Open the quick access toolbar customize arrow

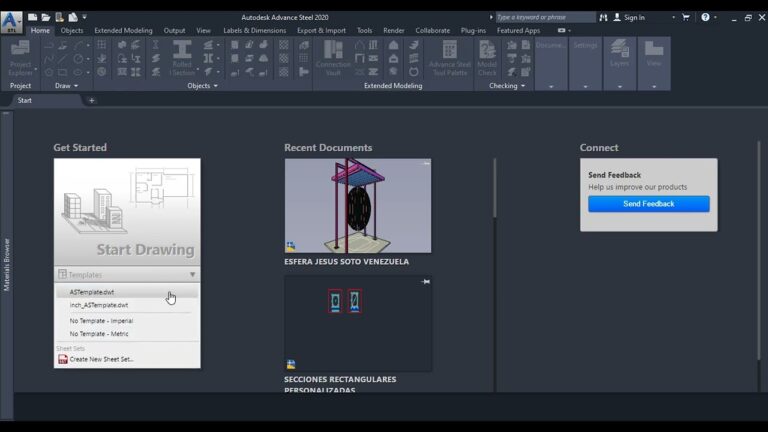tap(85, 17)
